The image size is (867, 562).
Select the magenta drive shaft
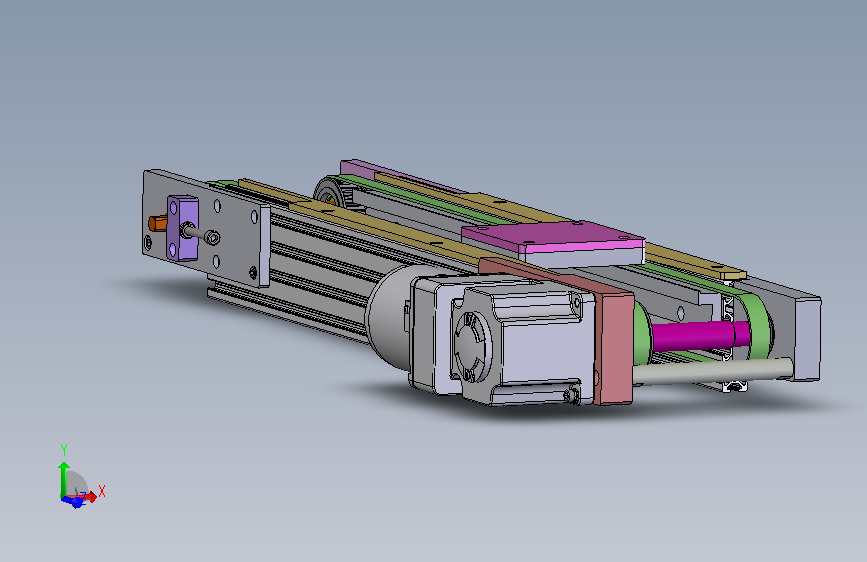[x=700, y=335]
